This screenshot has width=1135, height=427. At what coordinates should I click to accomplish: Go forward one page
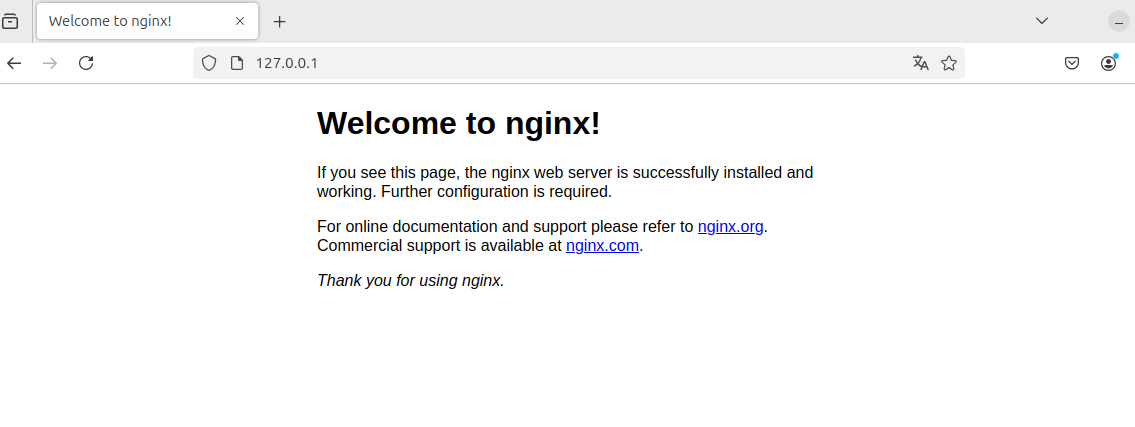point(50,63)
